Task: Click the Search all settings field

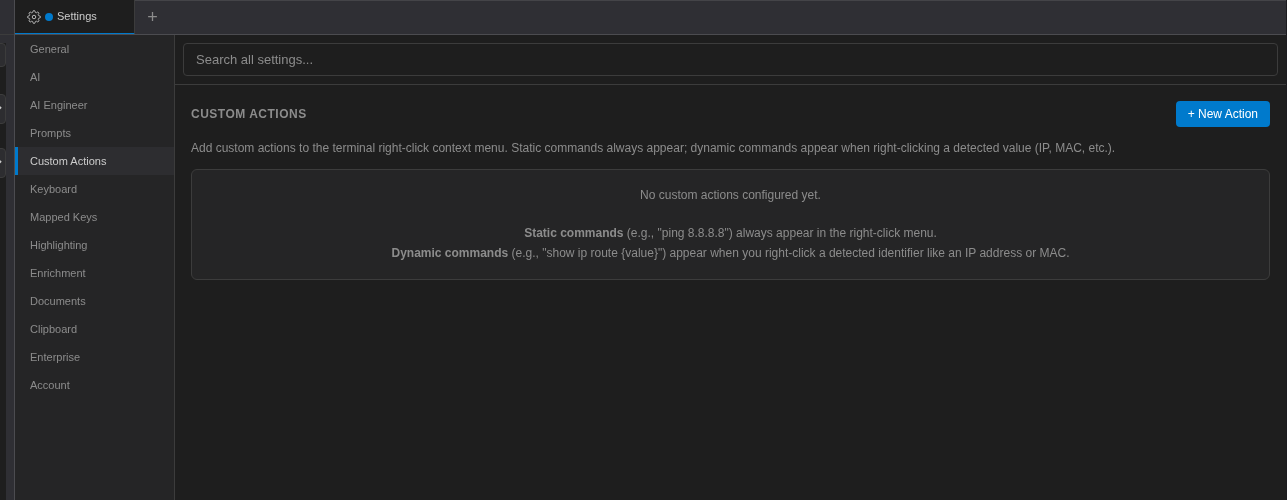Action: 730,59
